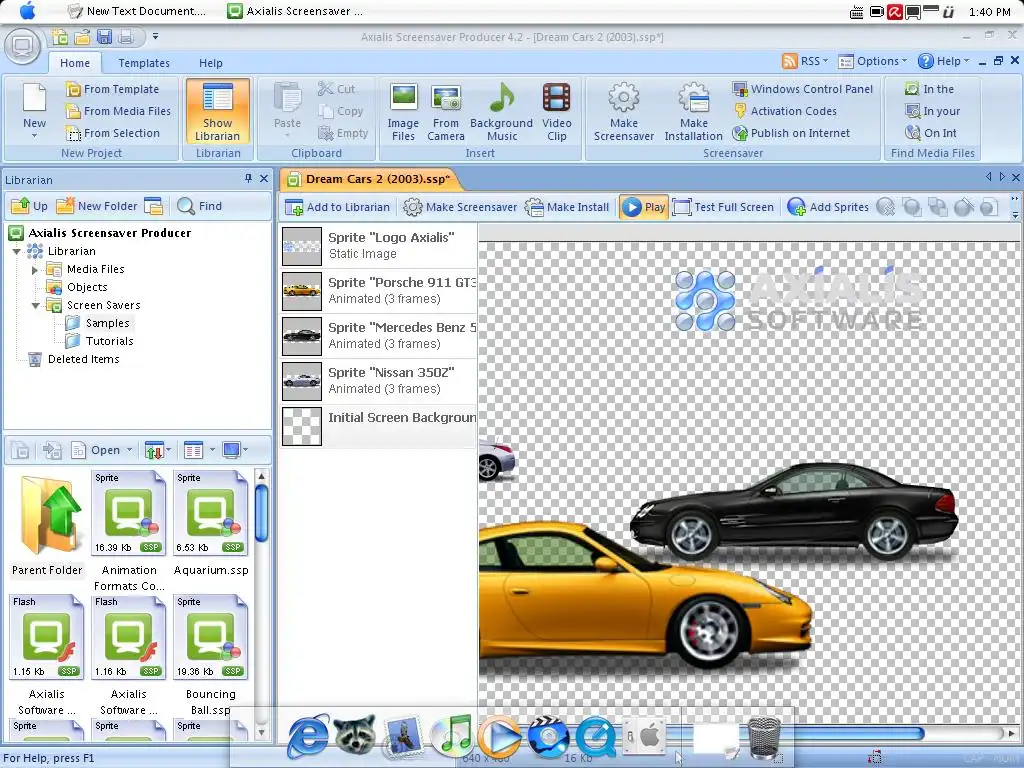Create a New Folder in Librarian

coord(97,206)
